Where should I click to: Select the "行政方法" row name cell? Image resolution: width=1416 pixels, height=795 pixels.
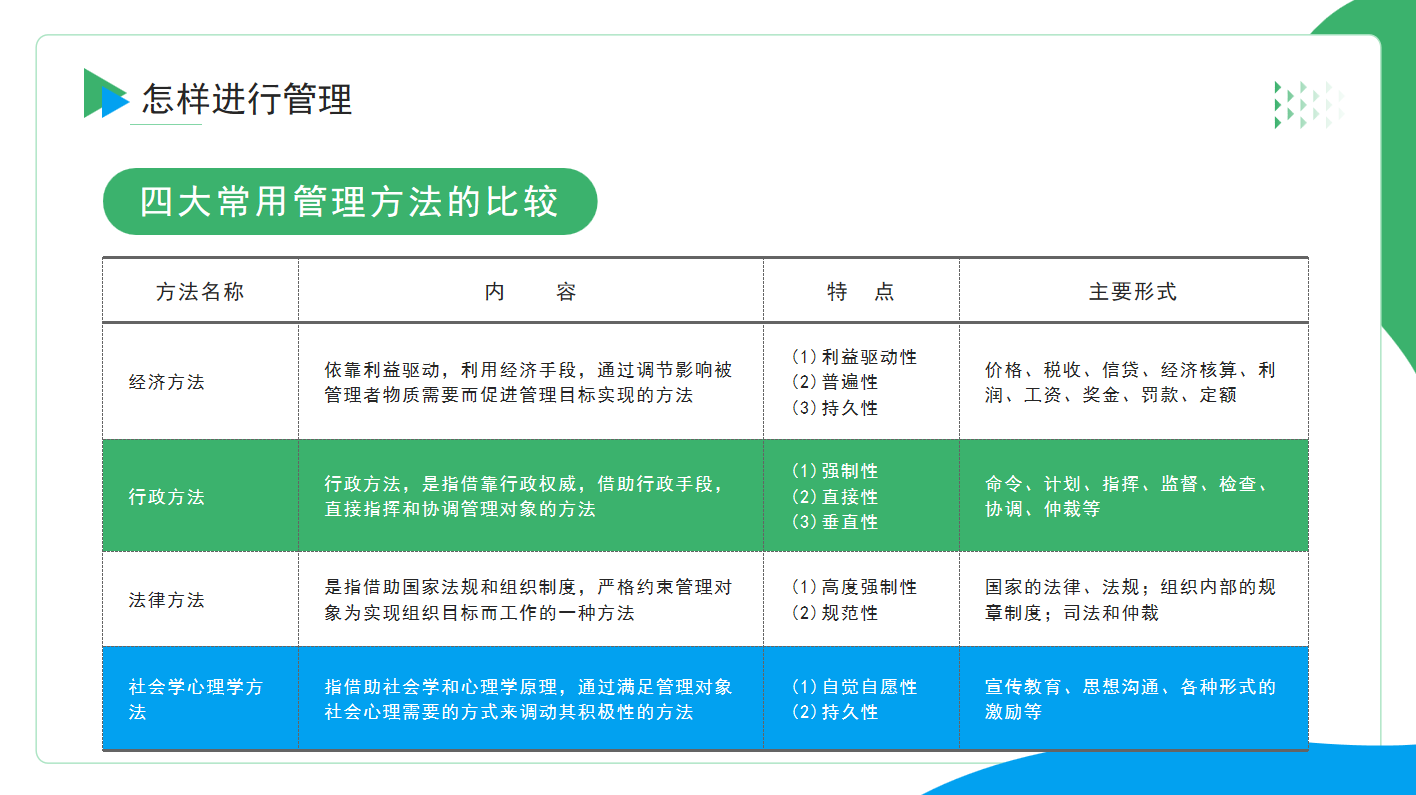[x=167, y=497]
